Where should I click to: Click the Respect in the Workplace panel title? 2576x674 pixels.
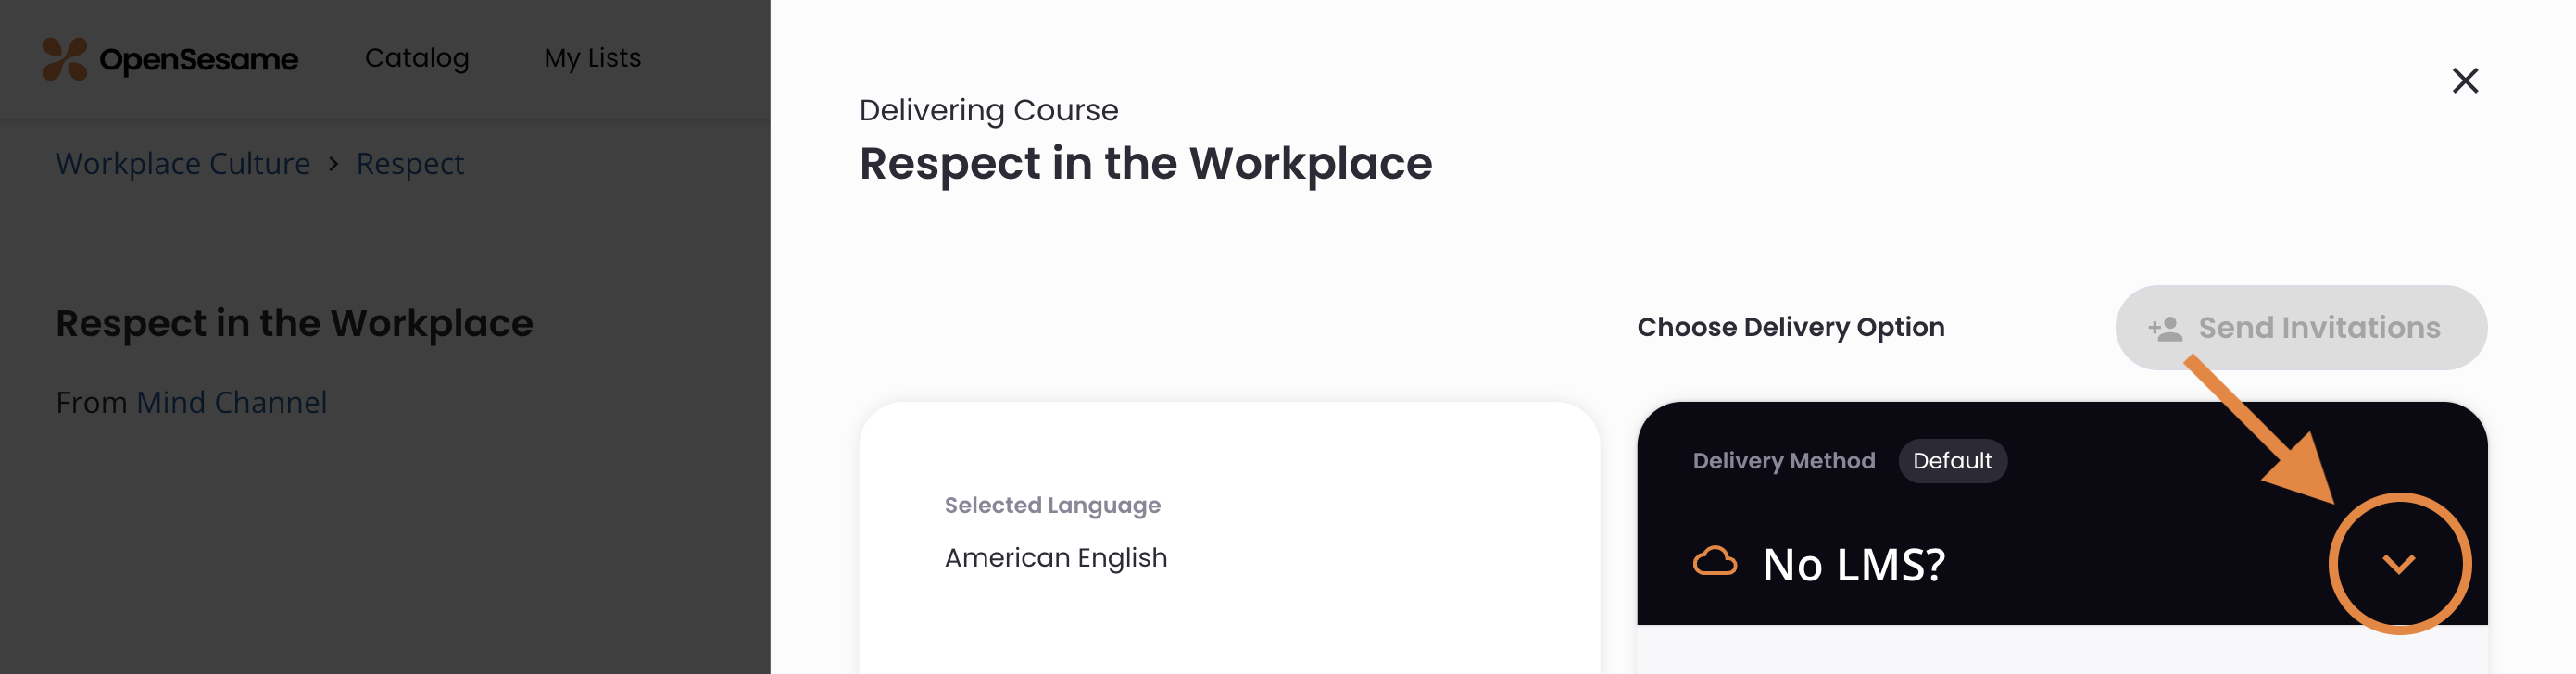click(x=1145, y=163)
